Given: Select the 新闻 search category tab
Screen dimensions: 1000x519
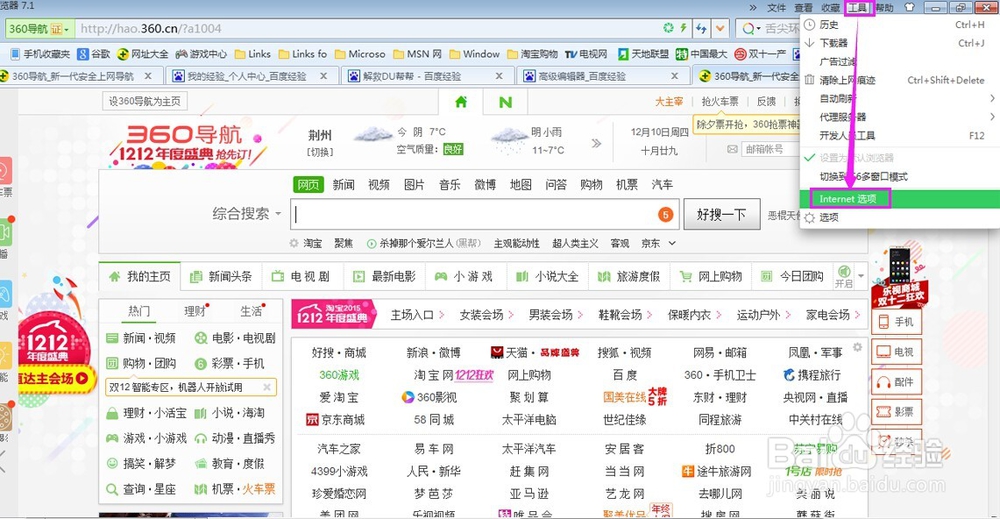Looking at the screenshot, I should tap(343, 184).
